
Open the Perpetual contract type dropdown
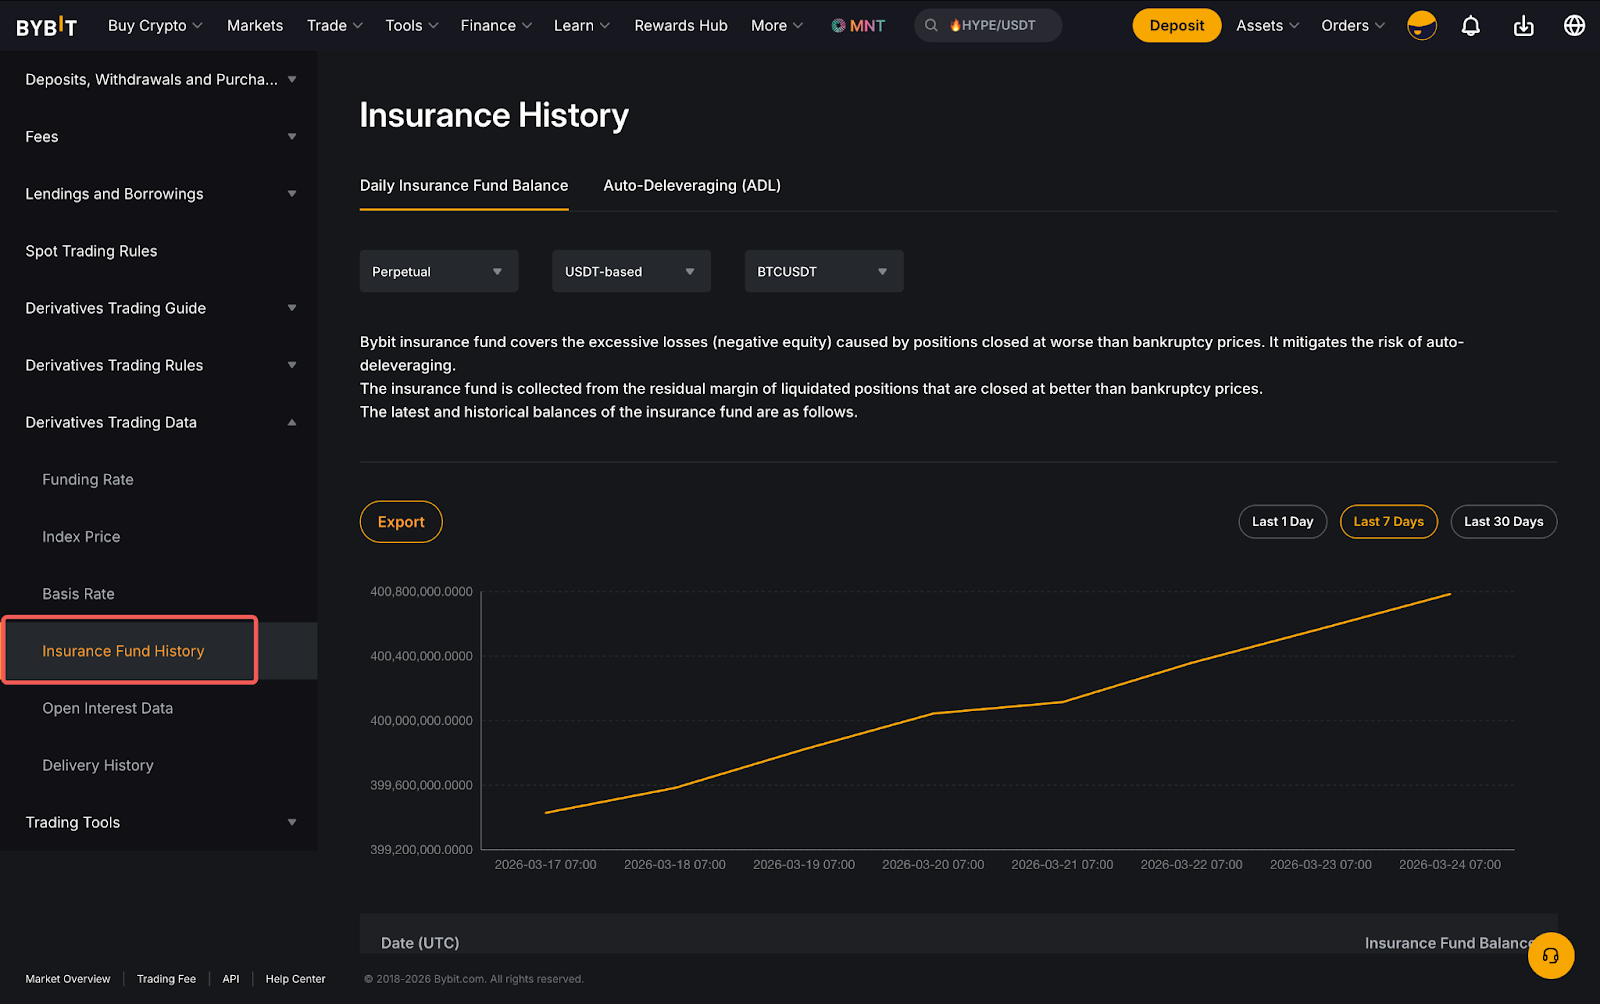coord(438,272)
